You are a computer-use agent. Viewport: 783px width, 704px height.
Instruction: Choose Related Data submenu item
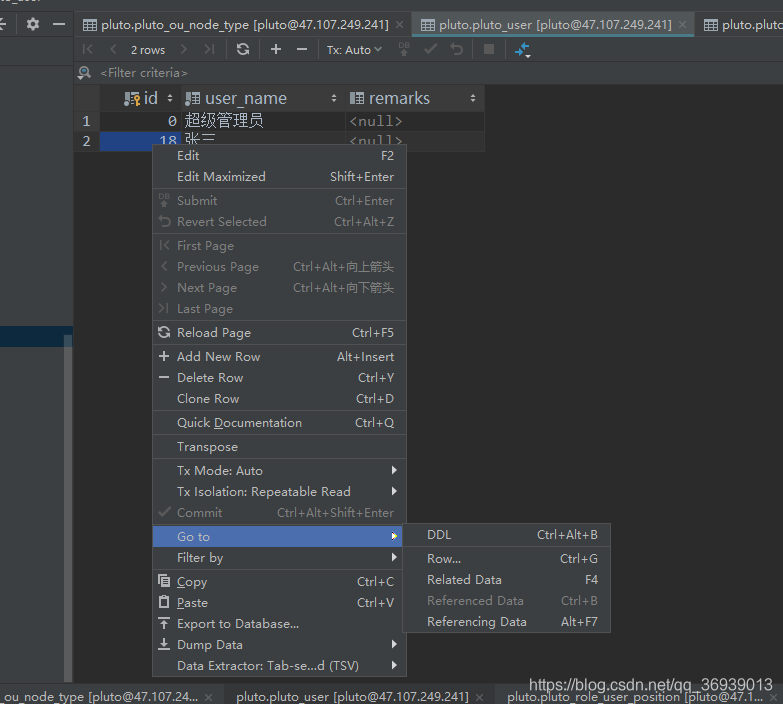point(506,580)
